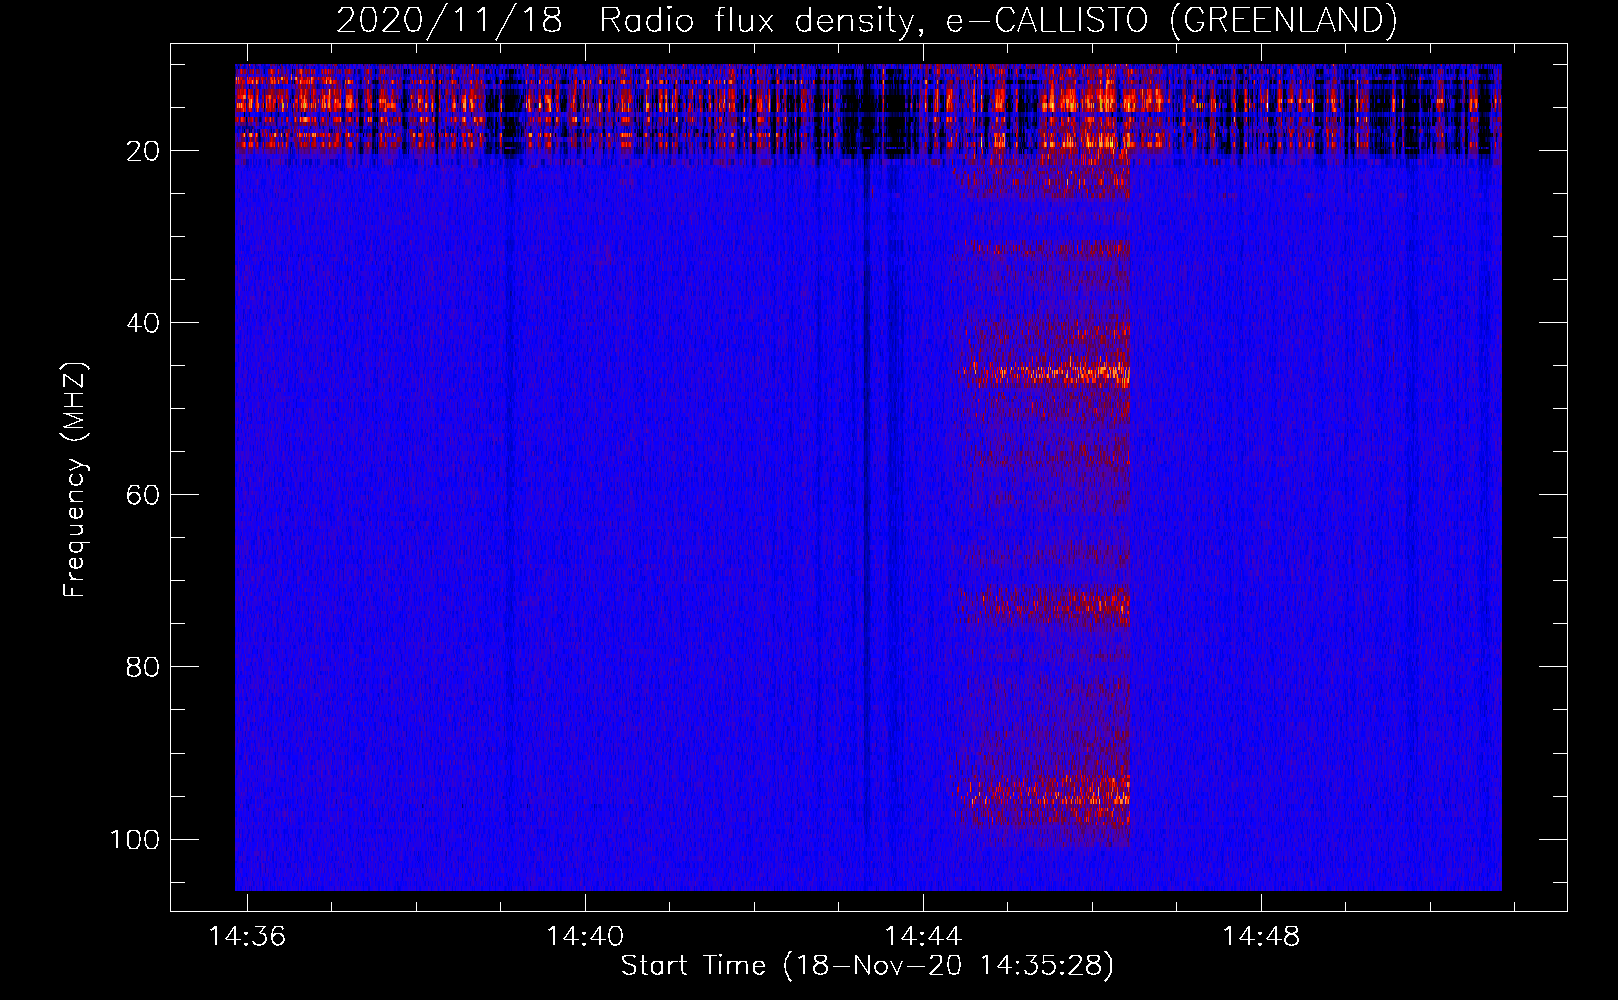Click the 20 frequency tick label

[143, 151]
